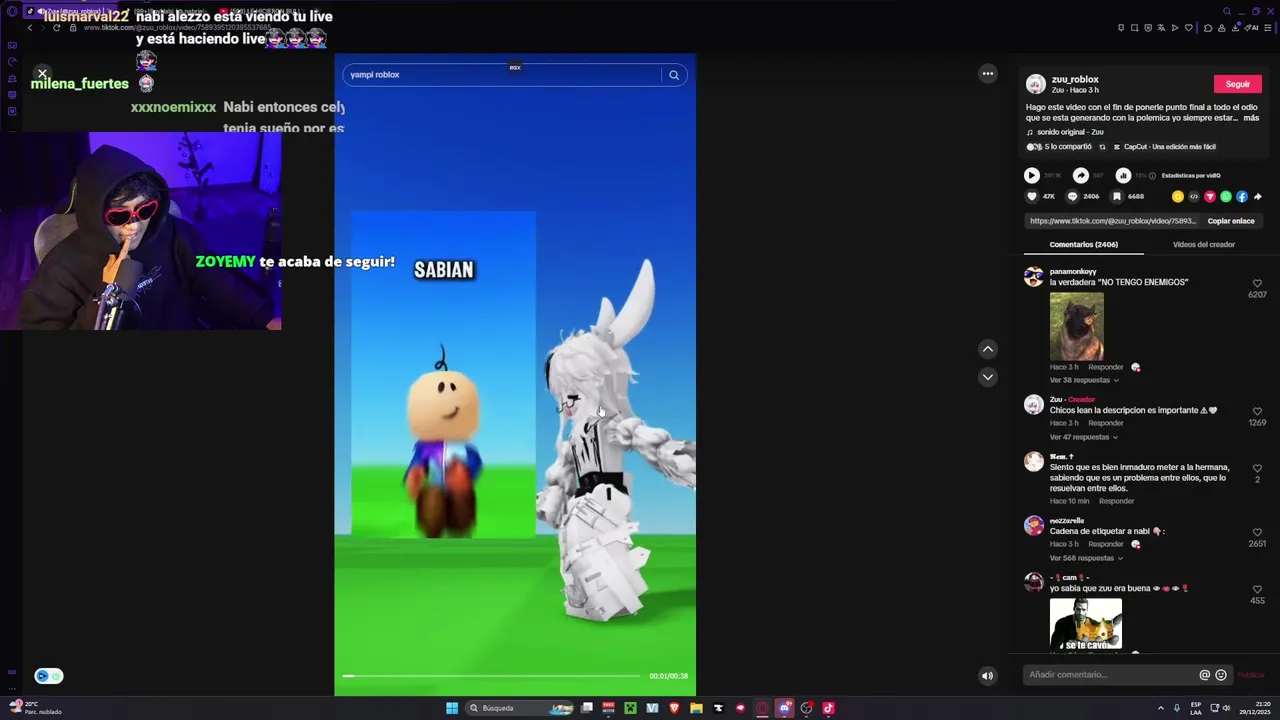
Task: Like 'yo sabía que zuu era buena' comment
Action: click(x=1257, y=590)
